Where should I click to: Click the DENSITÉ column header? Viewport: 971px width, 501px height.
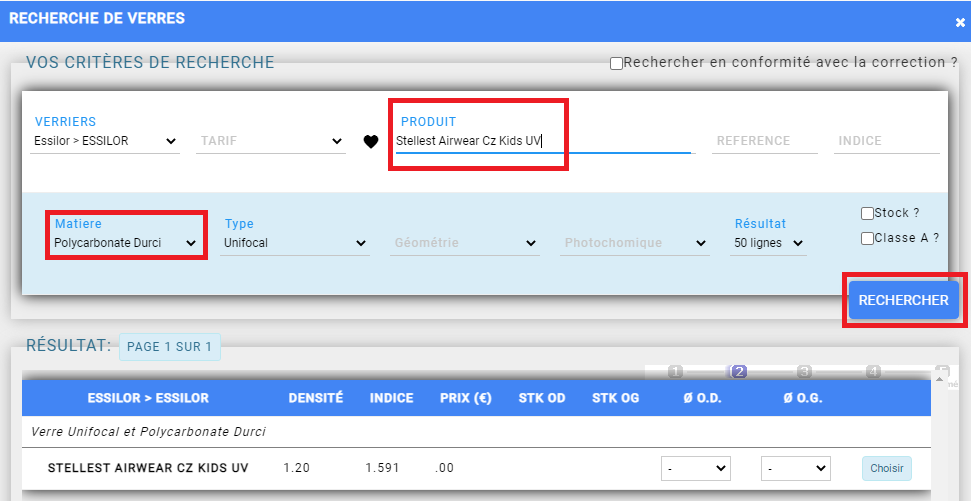(316, 398)
